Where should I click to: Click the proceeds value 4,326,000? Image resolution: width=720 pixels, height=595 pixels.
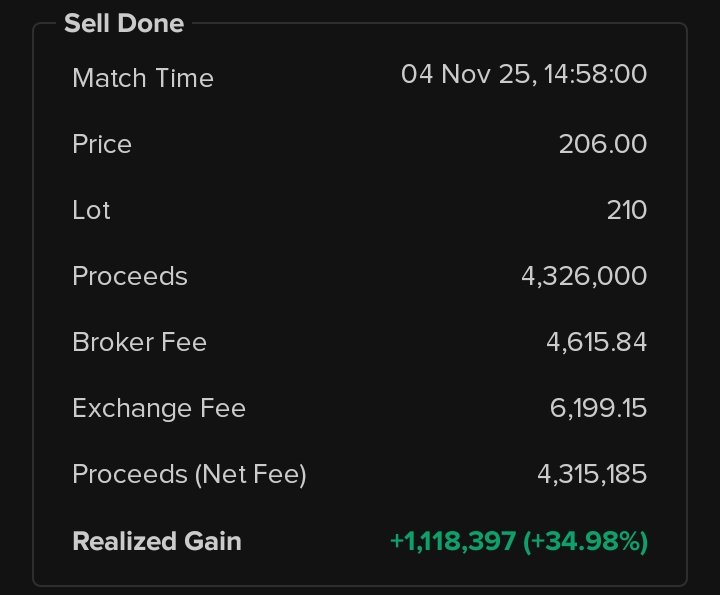(584, 276)
